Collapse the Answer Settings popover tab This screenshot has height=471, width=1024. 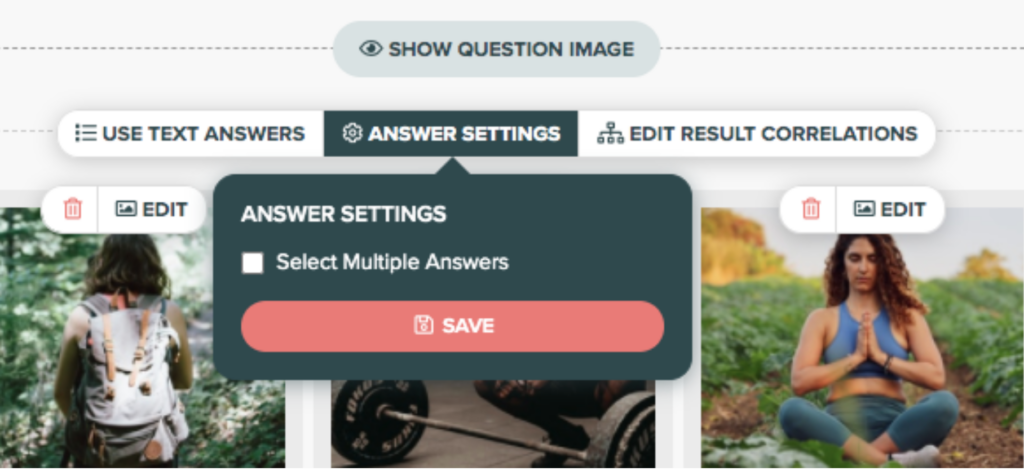click(x=451, y=133)
